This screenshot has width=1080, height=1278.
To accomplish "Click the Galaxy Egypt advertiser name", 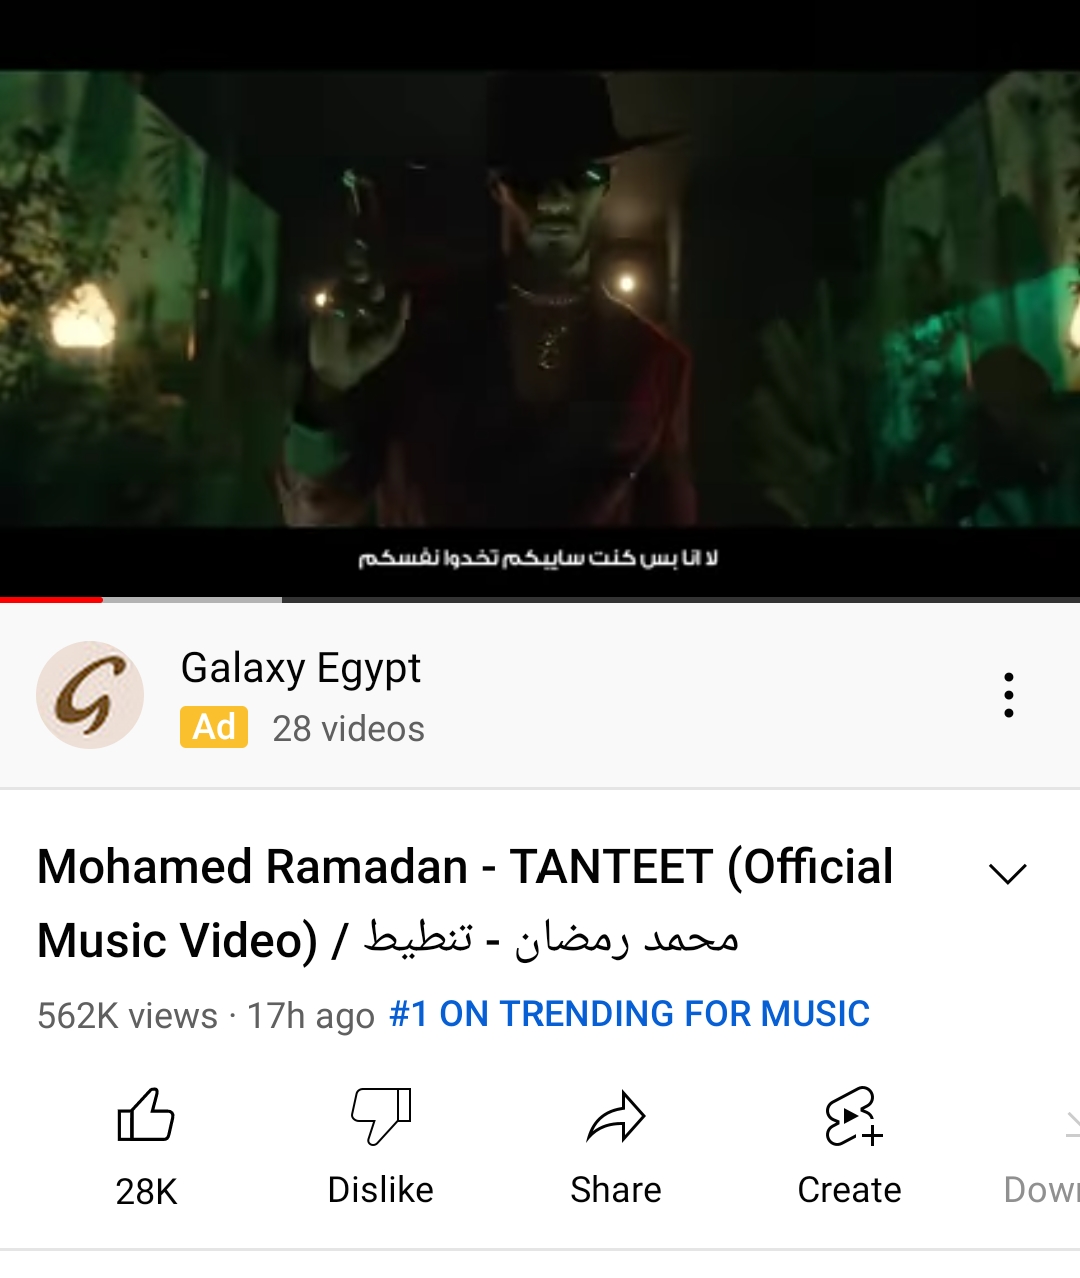I will point(301,668).
